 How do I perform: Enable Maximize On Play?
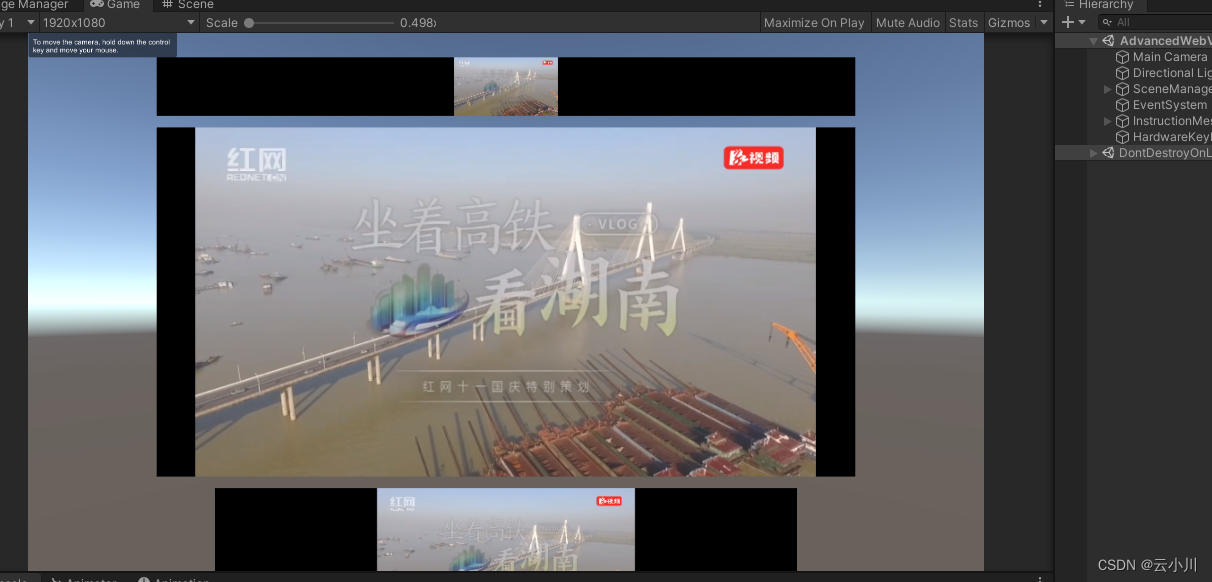815,22
